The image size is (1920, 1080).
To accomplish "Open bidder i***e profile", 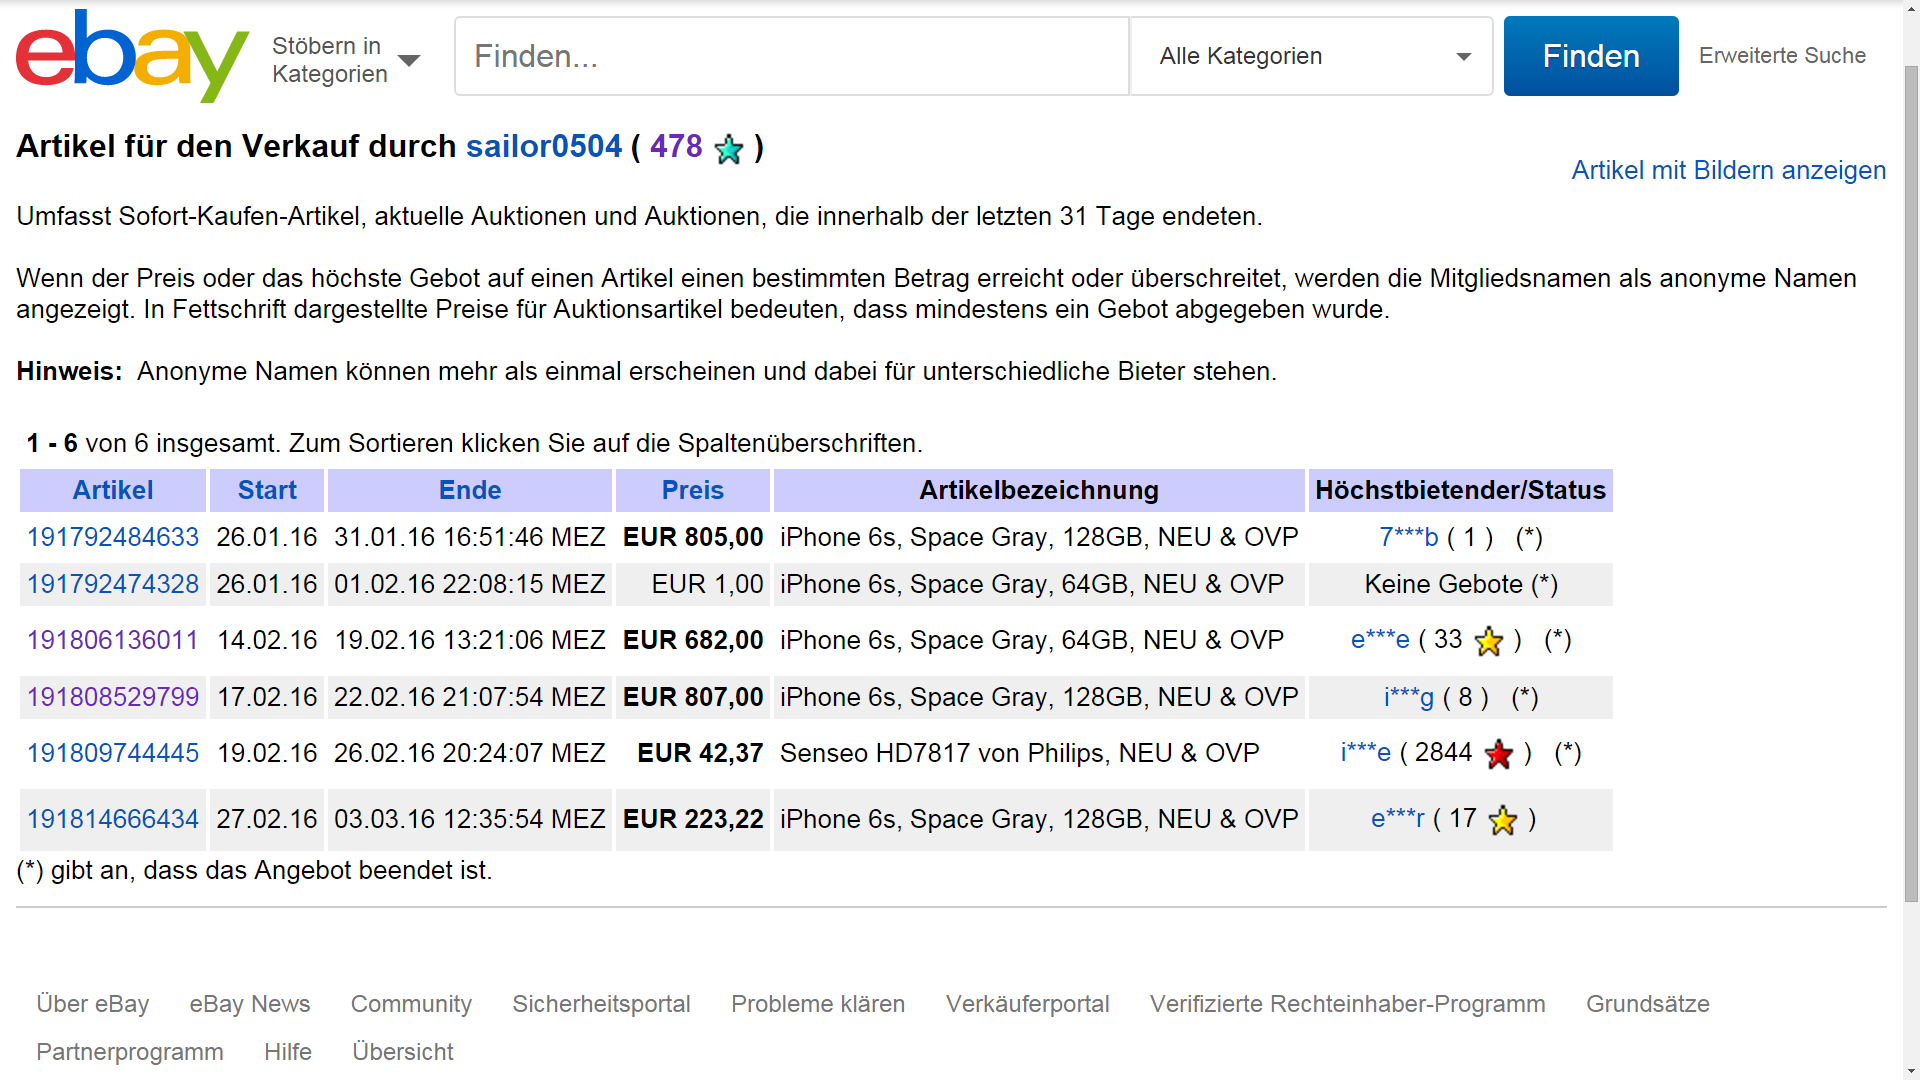I will (x=1365, y=753).
